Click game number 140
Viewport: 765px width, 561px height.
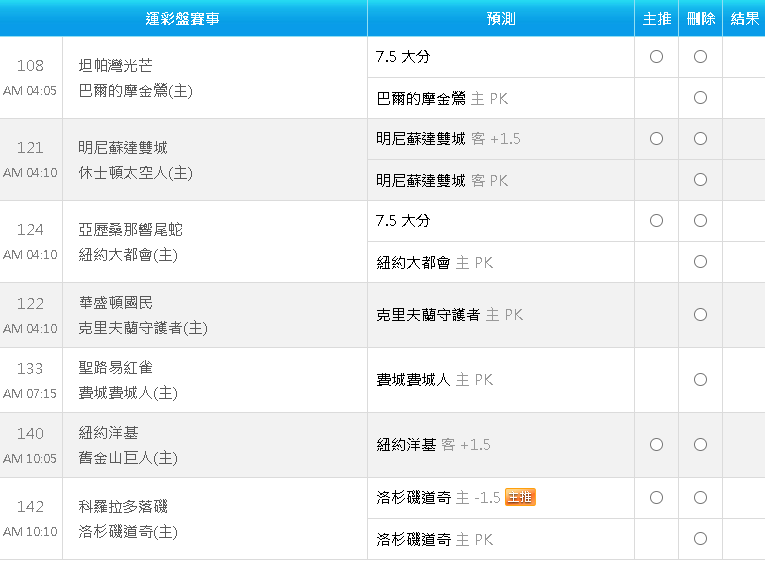30,433
